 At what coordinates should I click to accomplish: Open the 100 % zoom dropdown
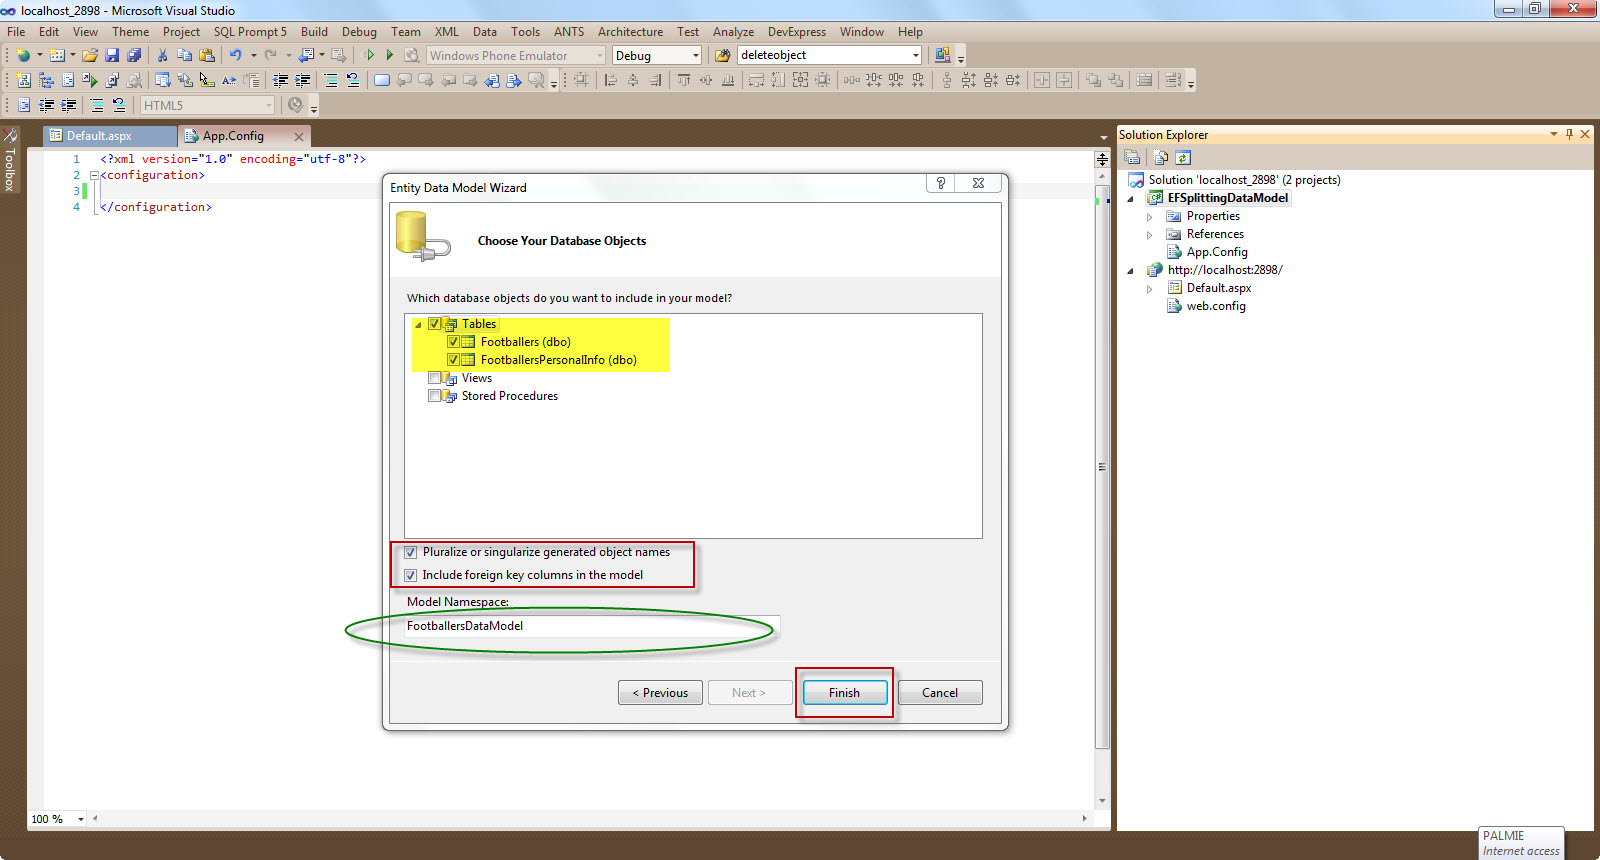tap(81, 819)
